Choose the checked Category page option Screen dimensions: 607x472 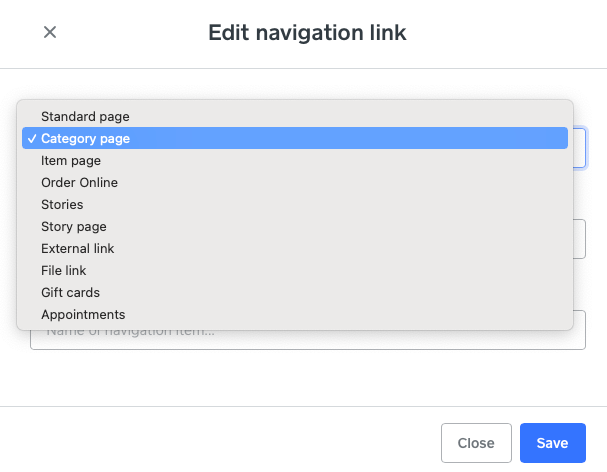[x=85, y=139]
